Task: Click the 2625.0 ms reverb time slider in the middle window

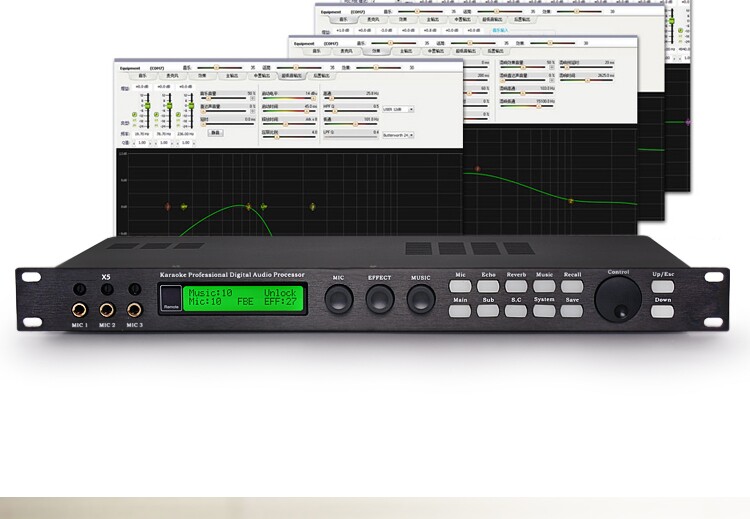Action: [x=587, y=80]
